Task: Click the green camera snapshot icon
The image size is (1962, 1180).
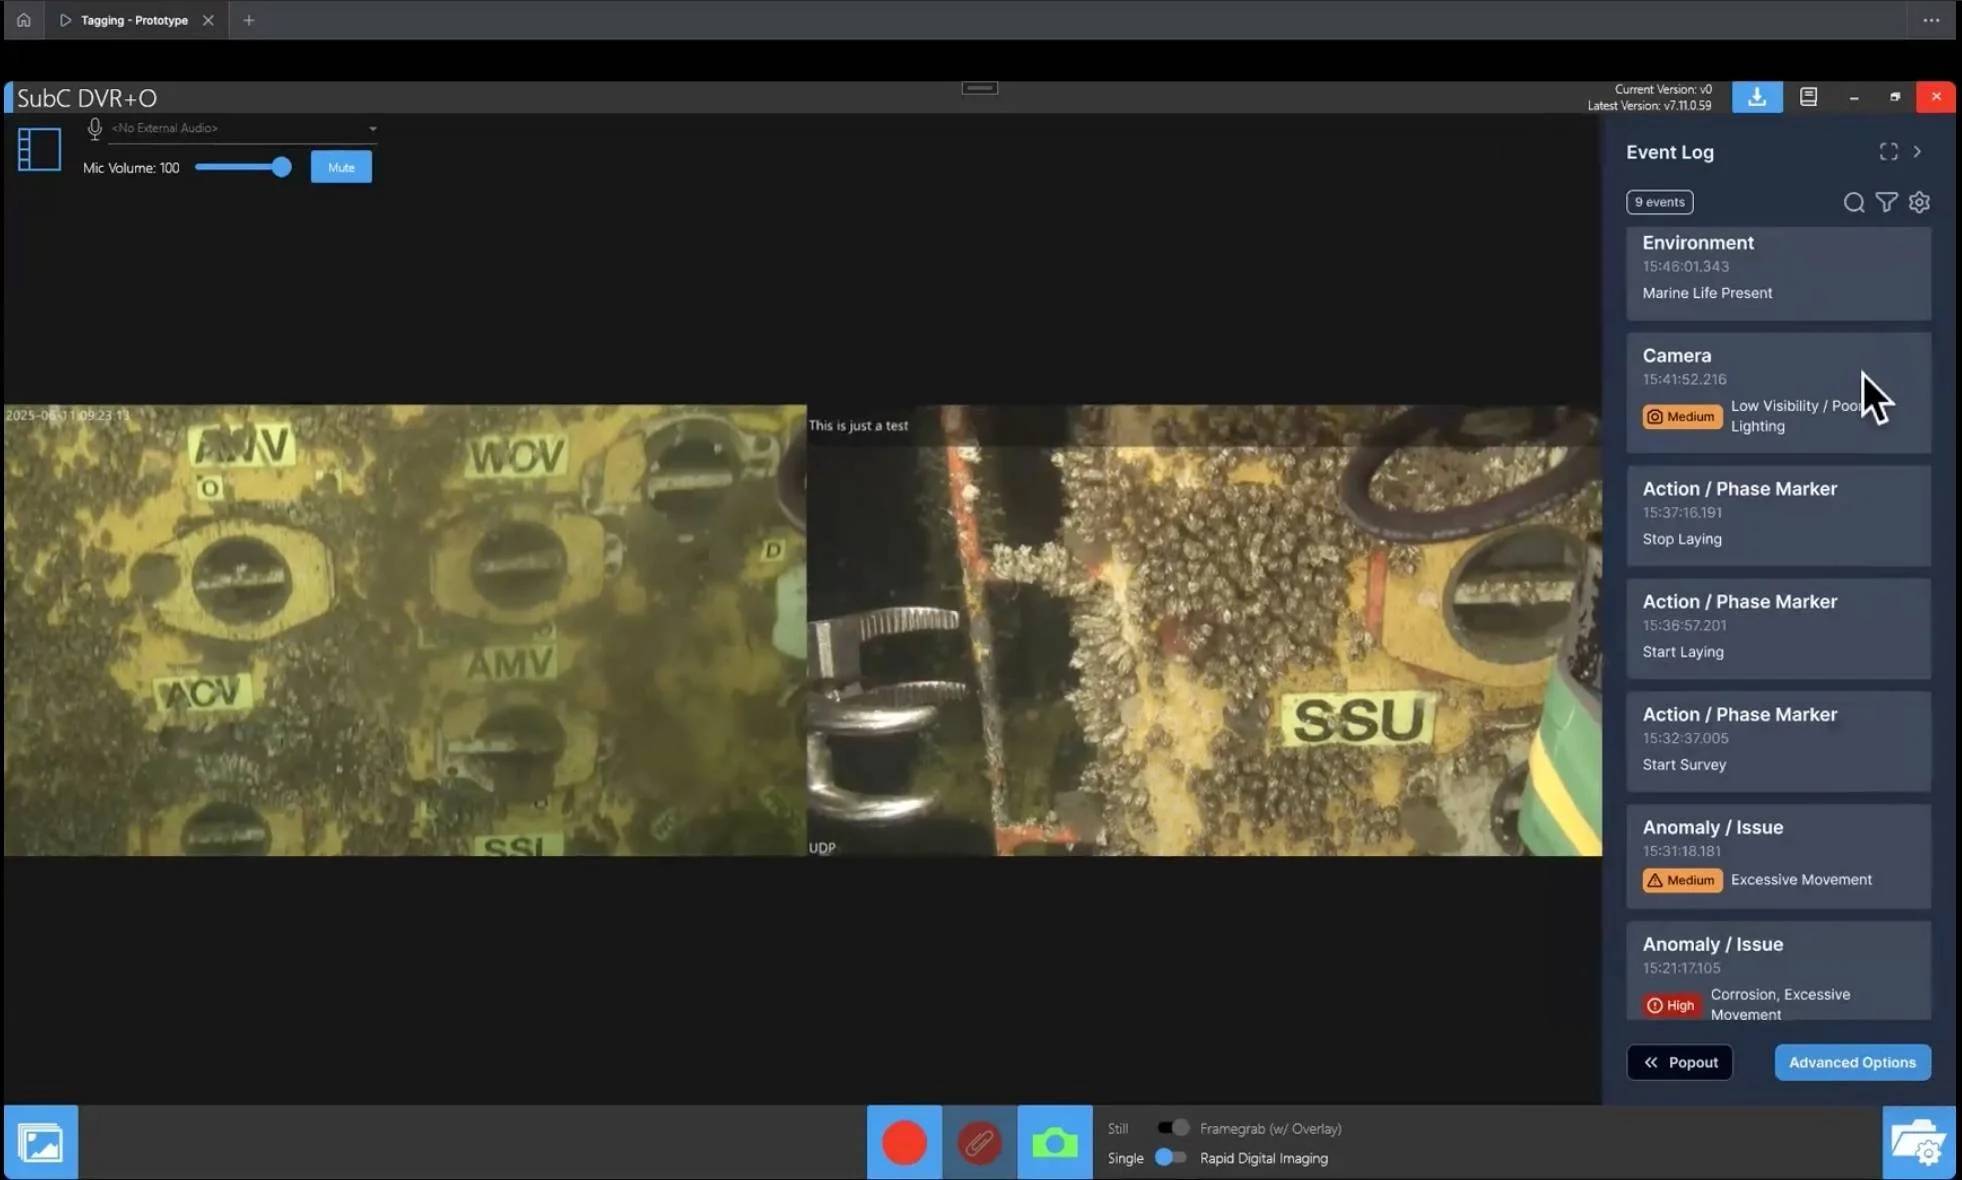Action: [x=1054, y=1142]
